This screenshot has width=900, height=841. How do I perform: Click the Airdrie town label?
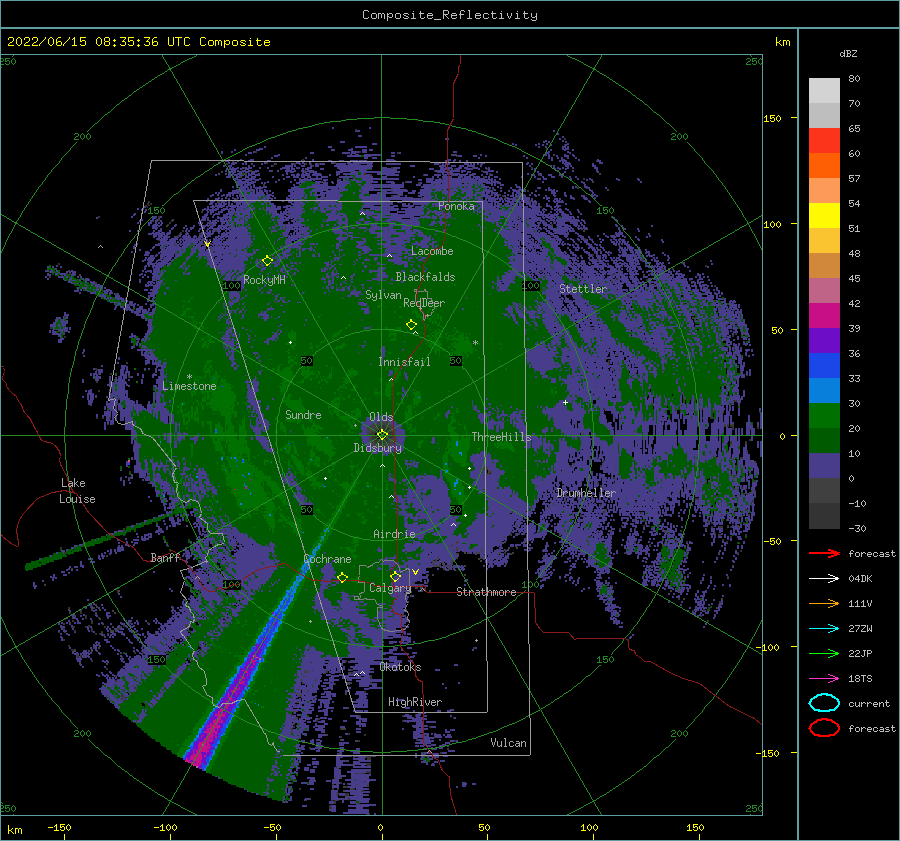394,534
